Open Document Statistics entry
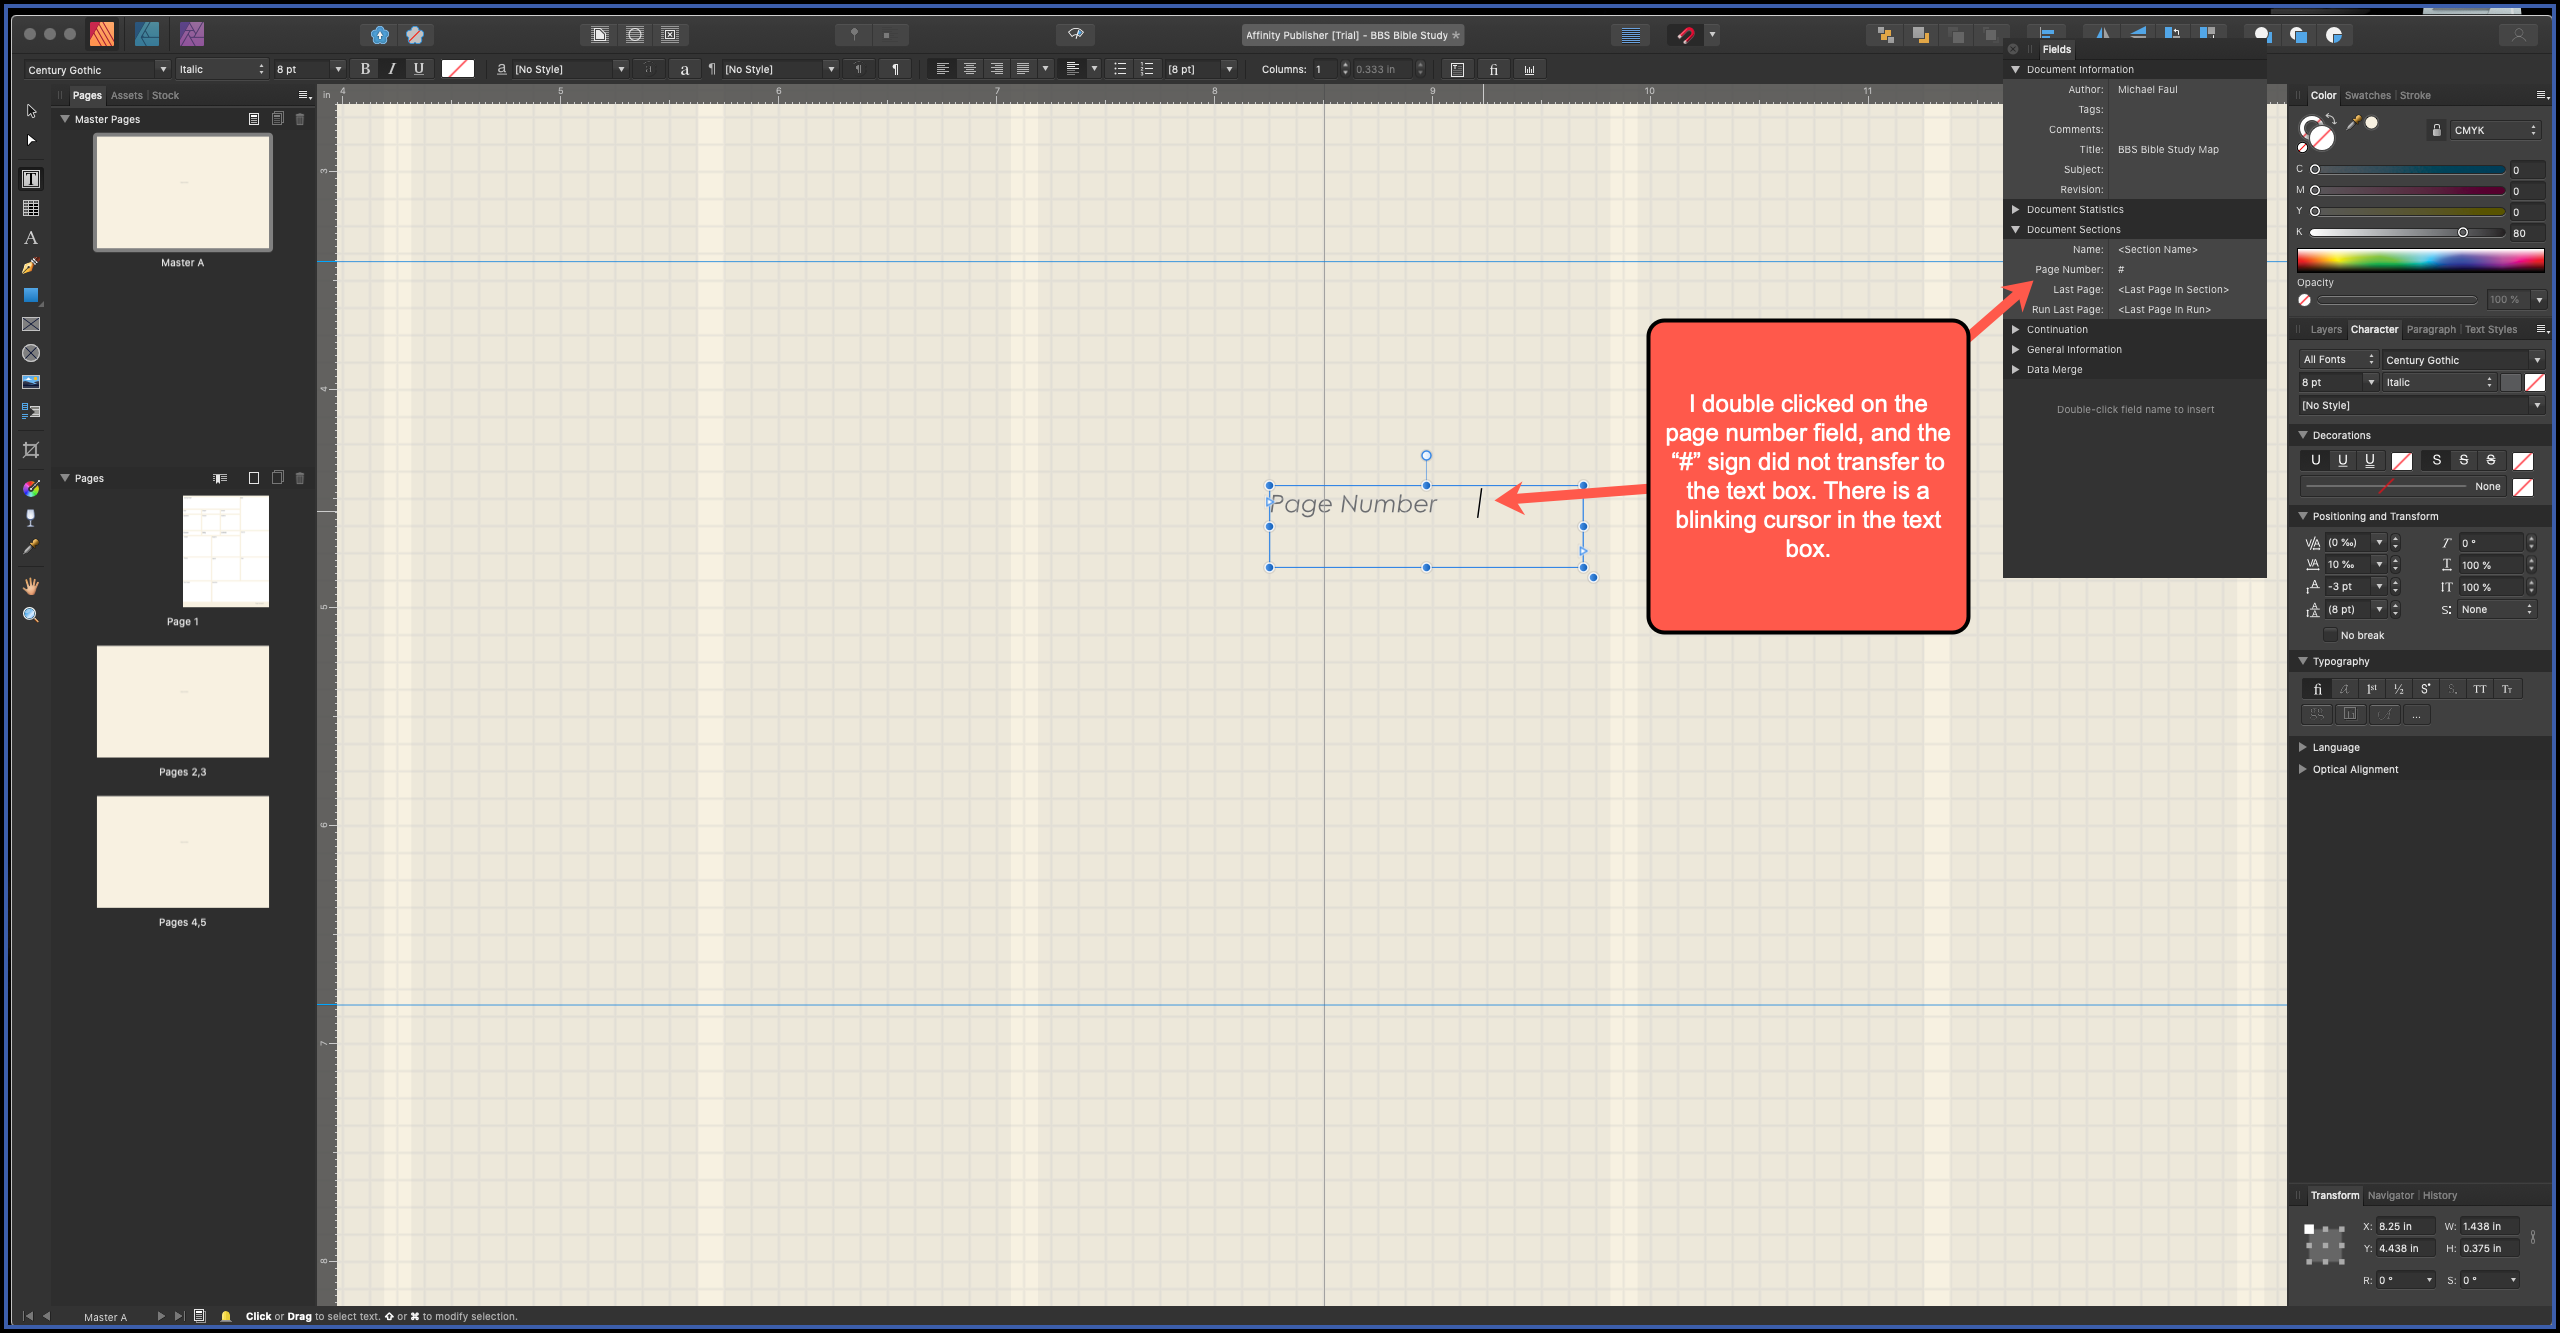 (x=2076, y=209)
